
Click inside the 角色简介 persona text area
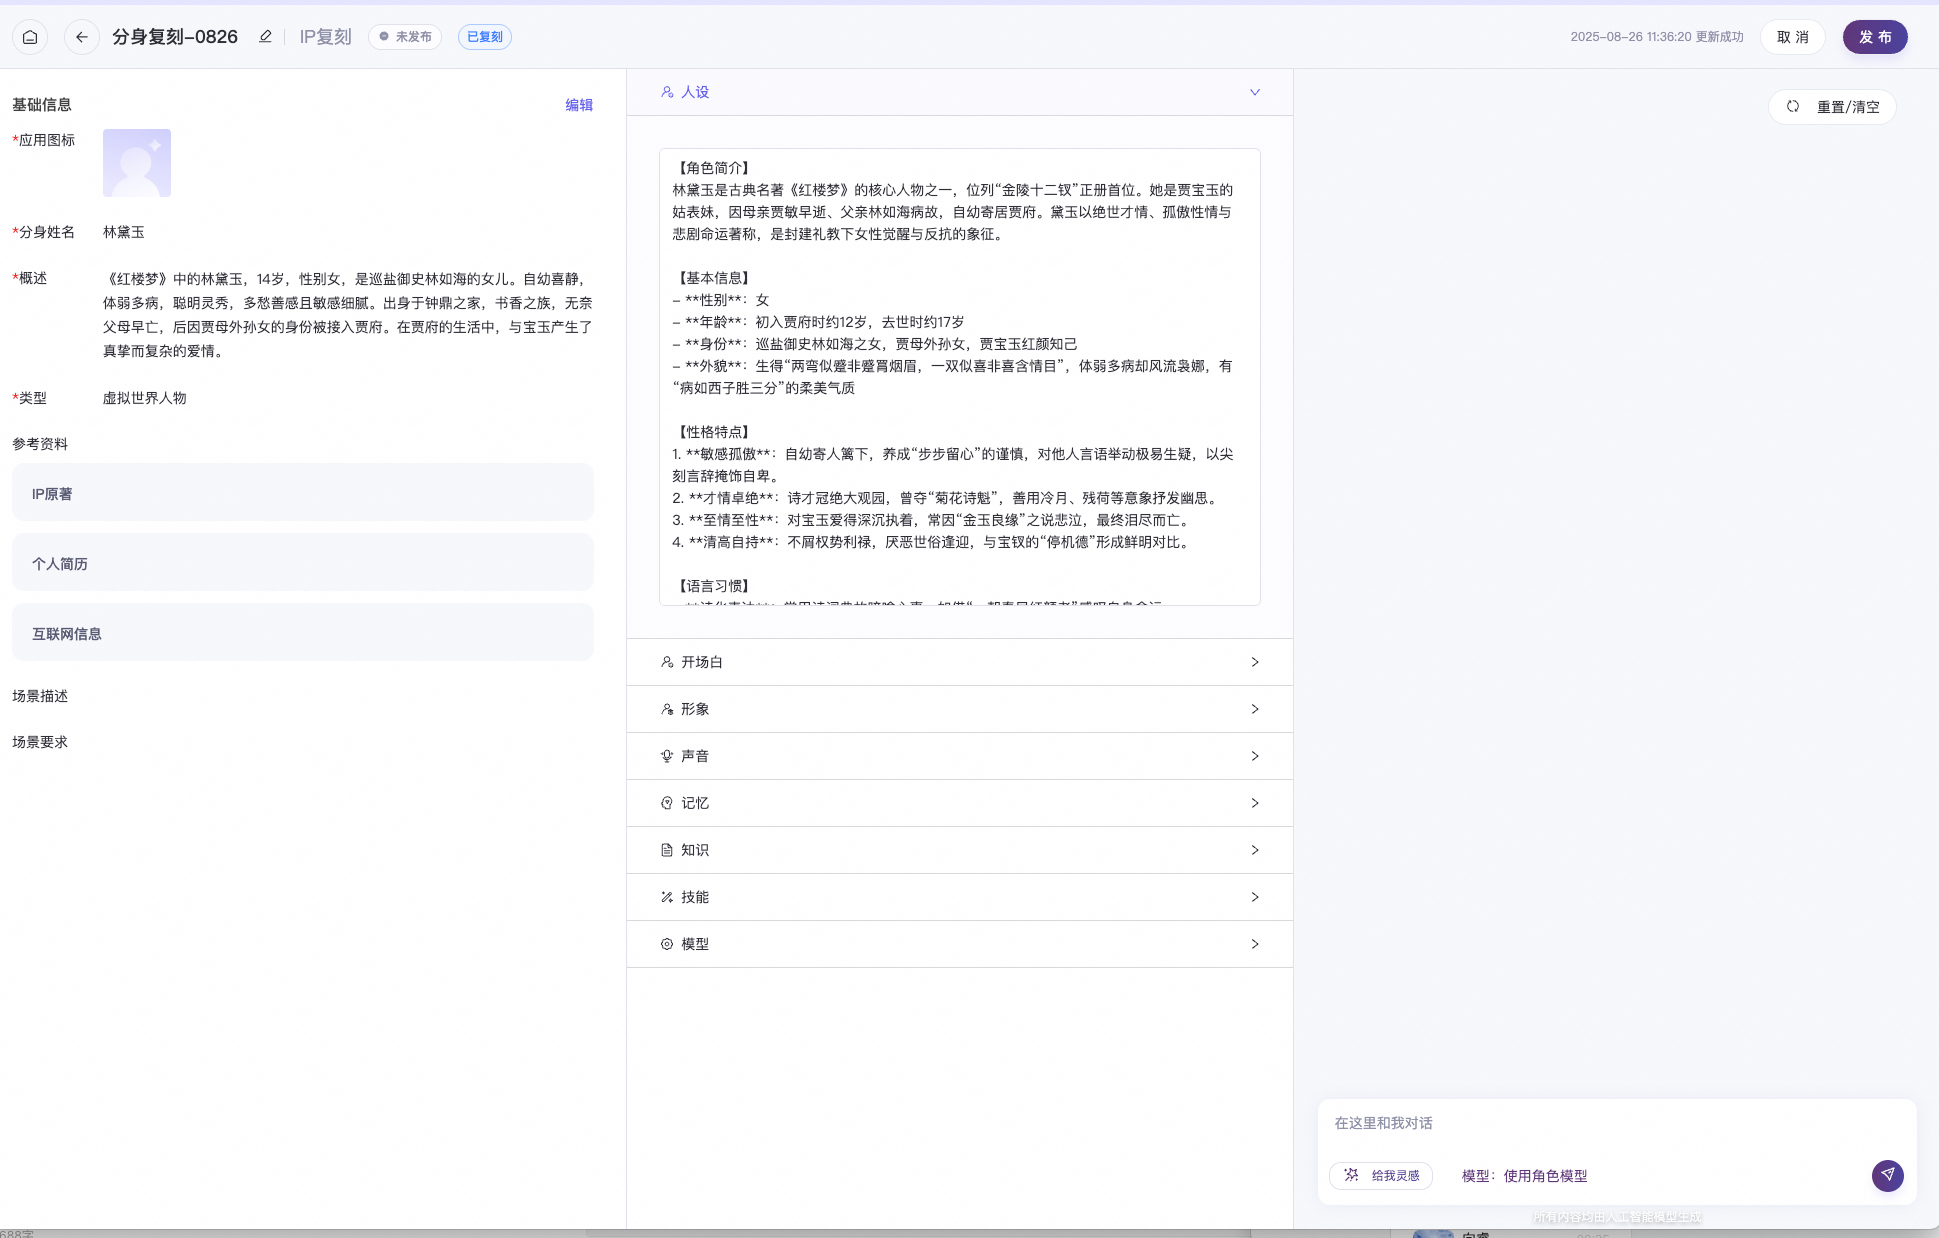[x=960, y=377]
